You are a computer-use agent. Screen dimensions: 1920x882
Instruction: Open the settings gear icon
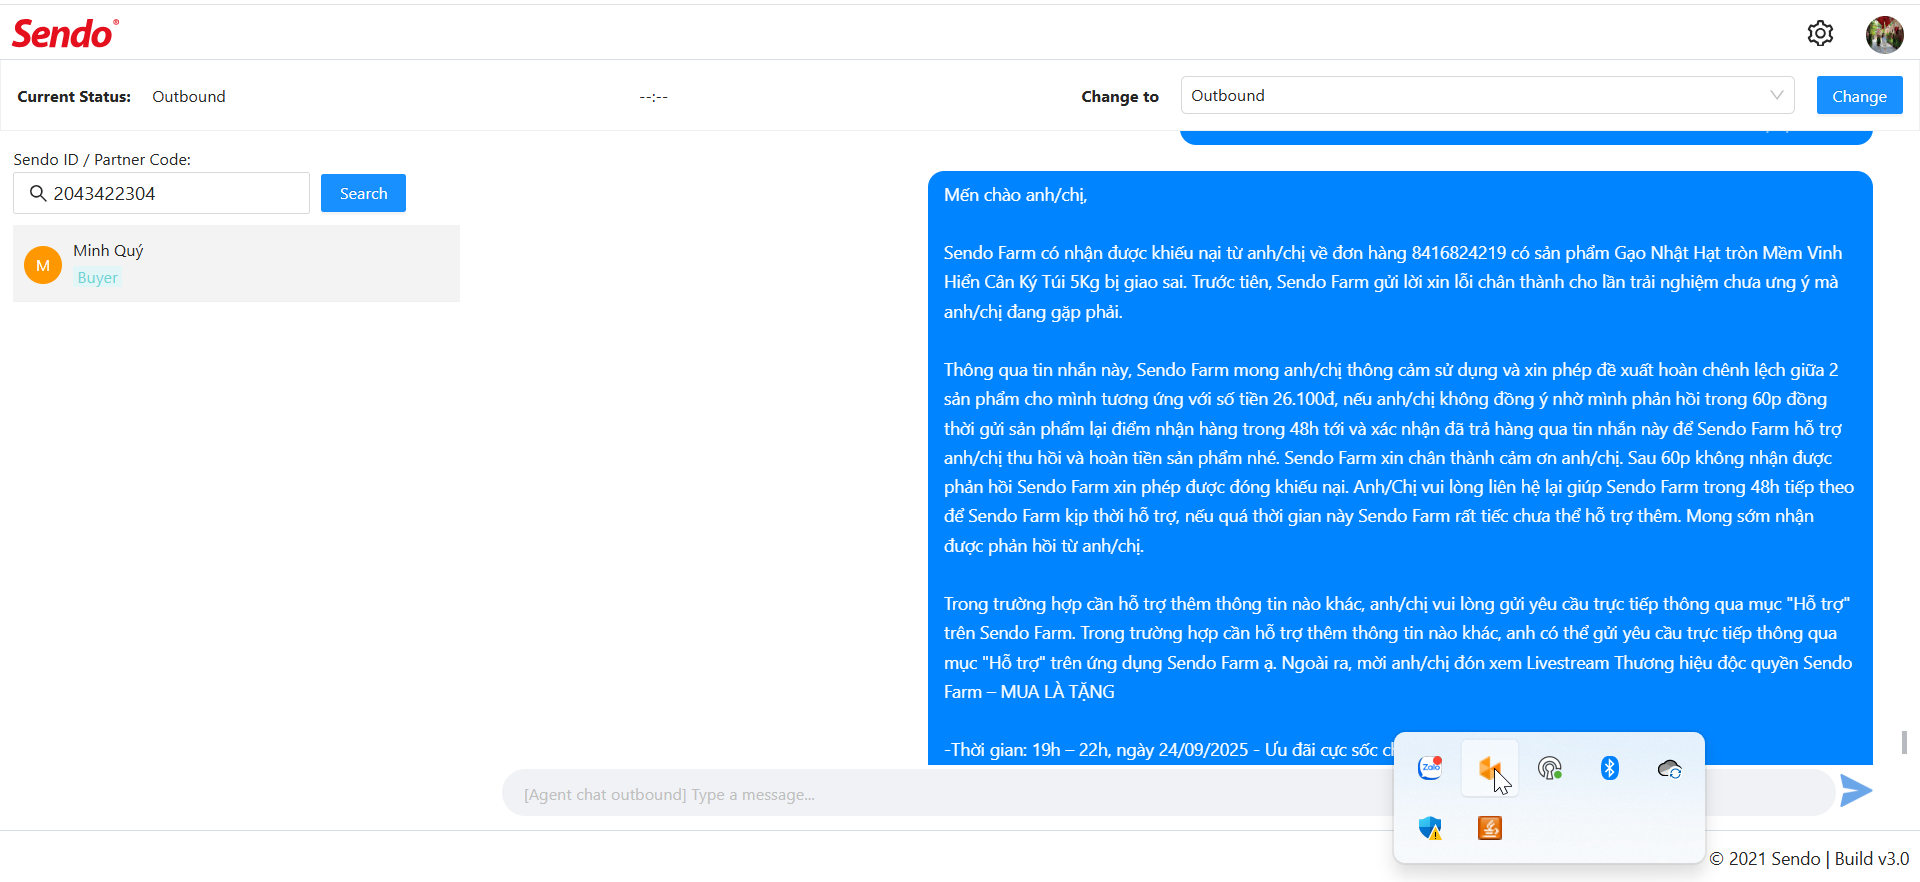coord(1820,33)
